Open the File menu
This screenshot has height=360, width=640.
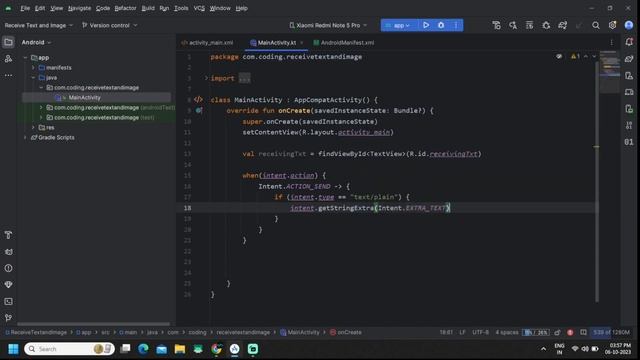25,8
